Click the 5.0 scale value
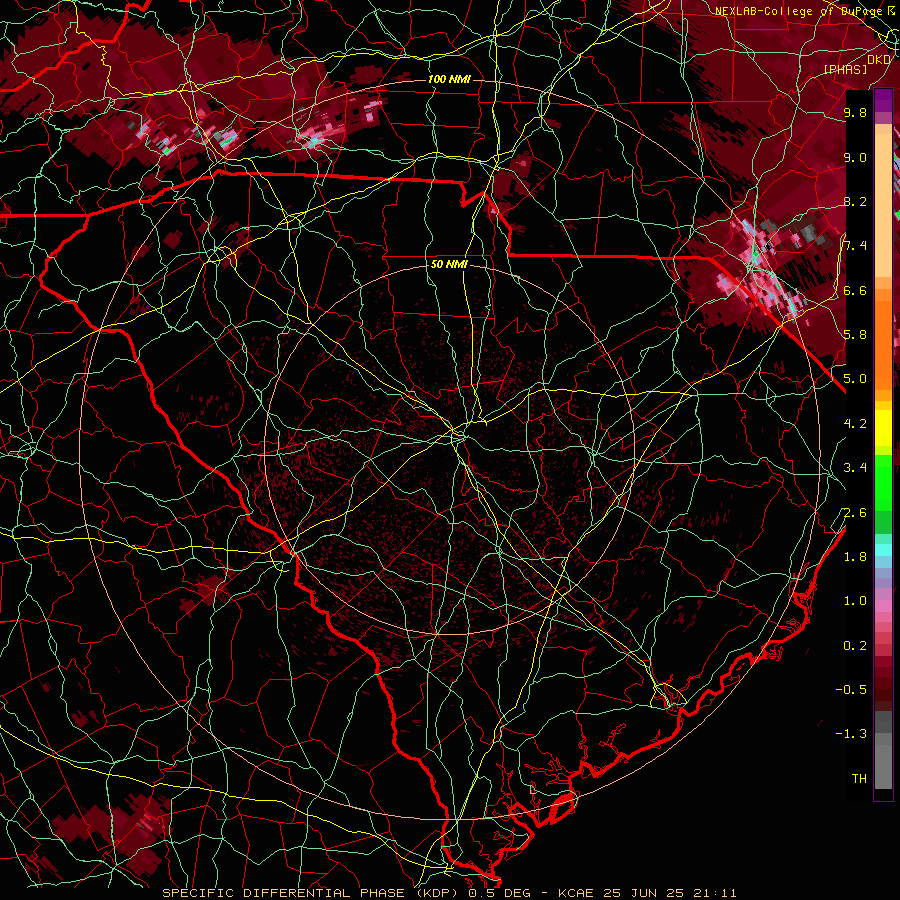The height and width of the screenshot is (900, 900). point(855,379)
